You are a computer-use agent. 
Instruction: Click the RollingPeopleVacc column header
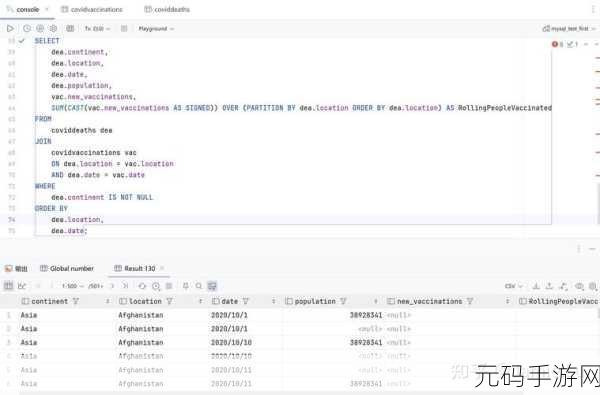(x=559, y=301)
